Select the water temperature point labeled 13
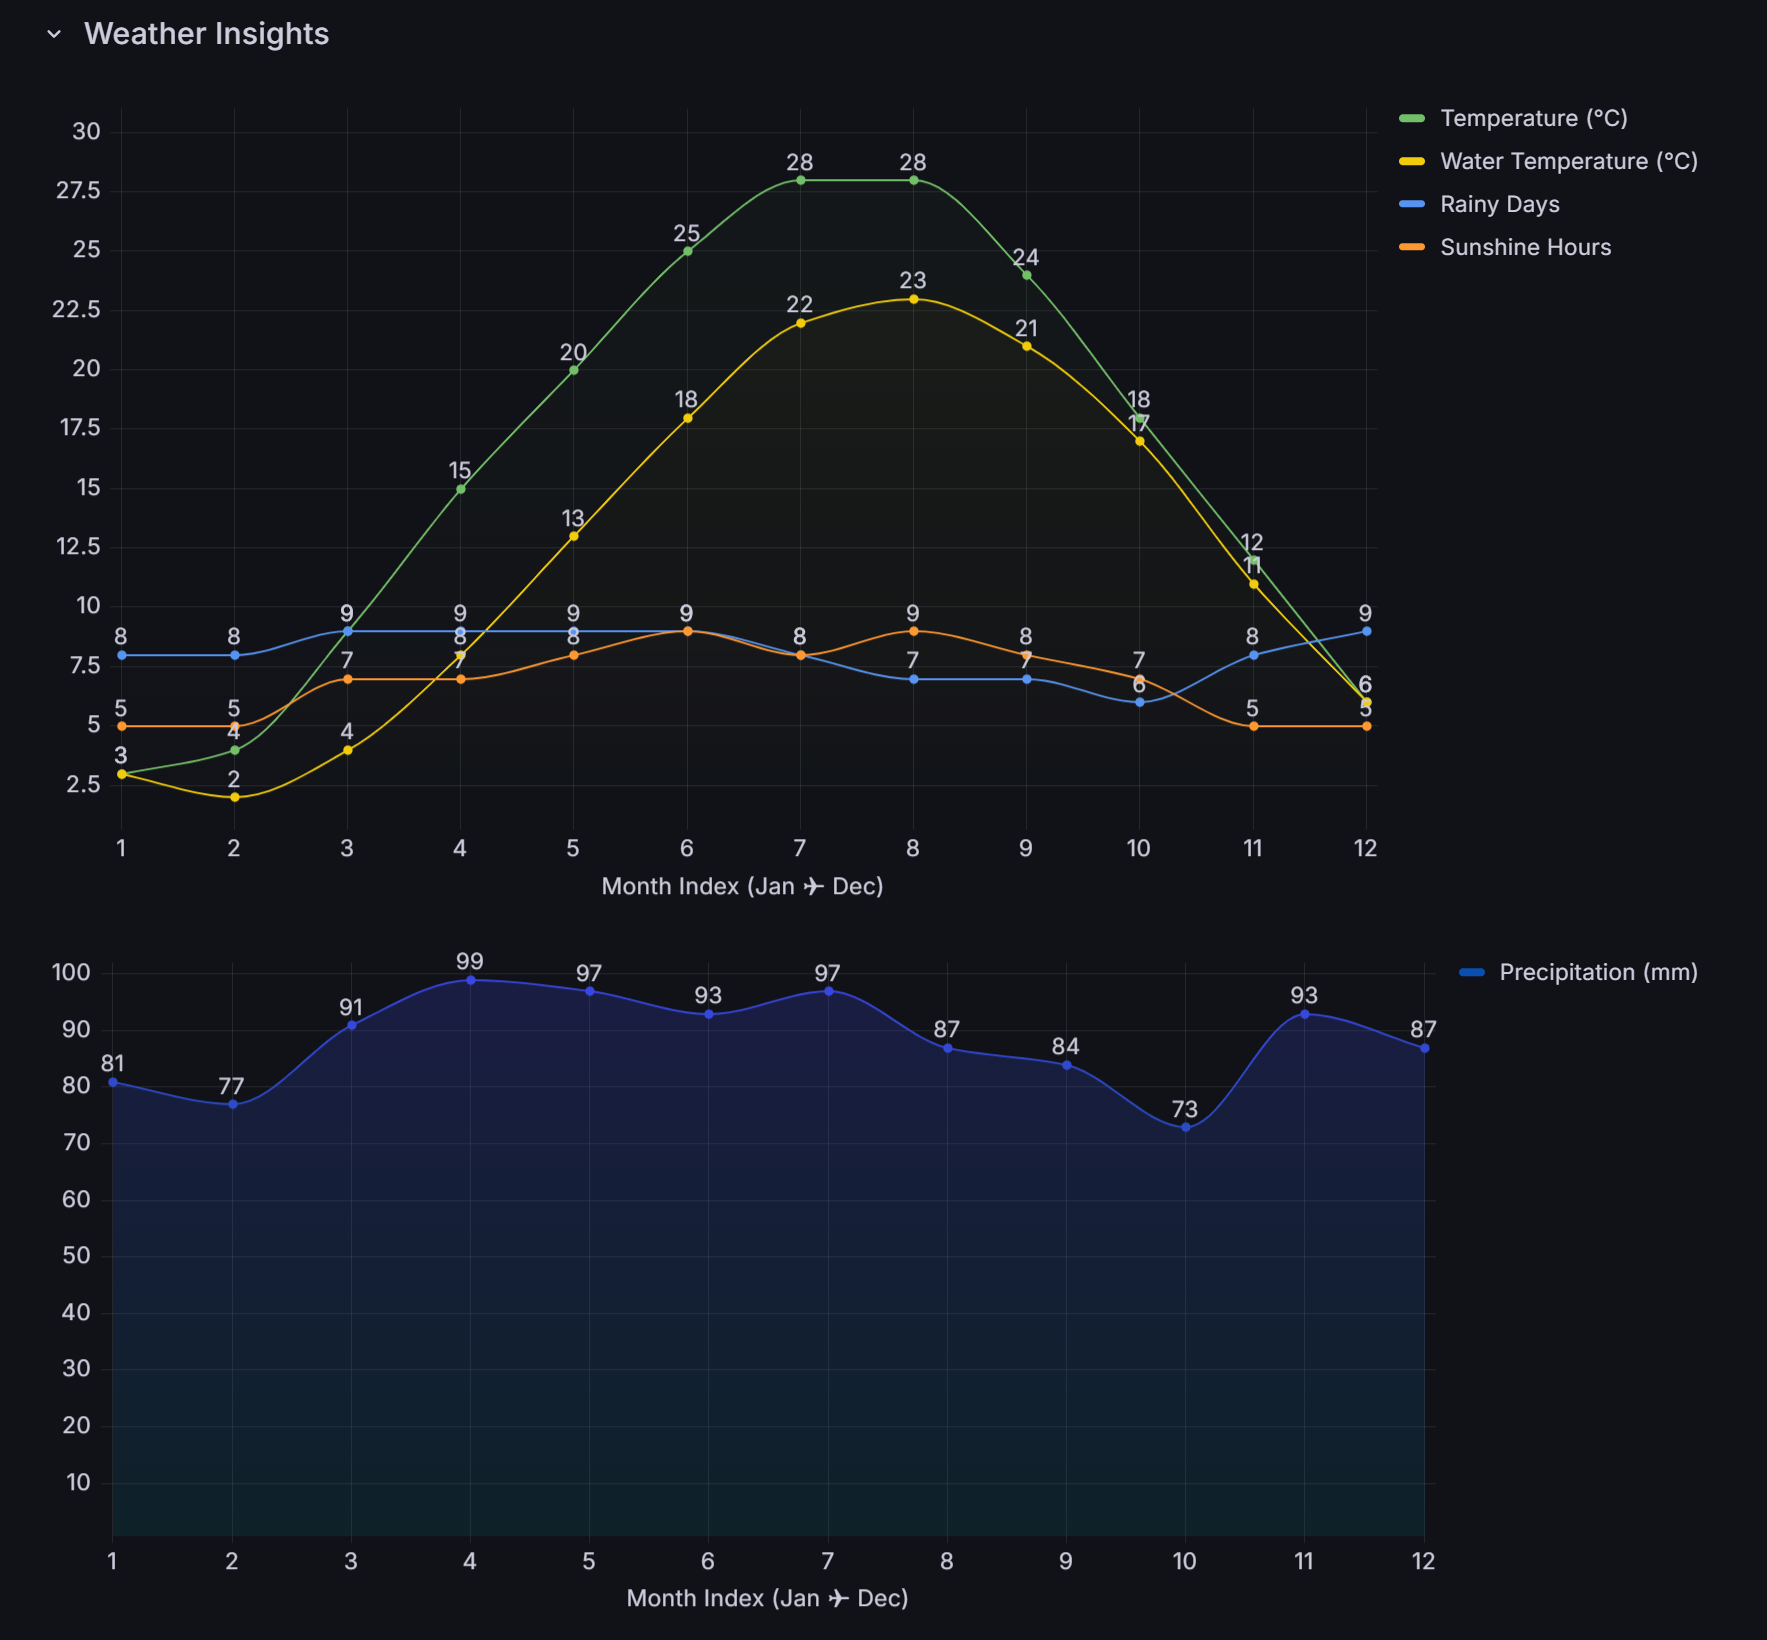 [573, 536]
